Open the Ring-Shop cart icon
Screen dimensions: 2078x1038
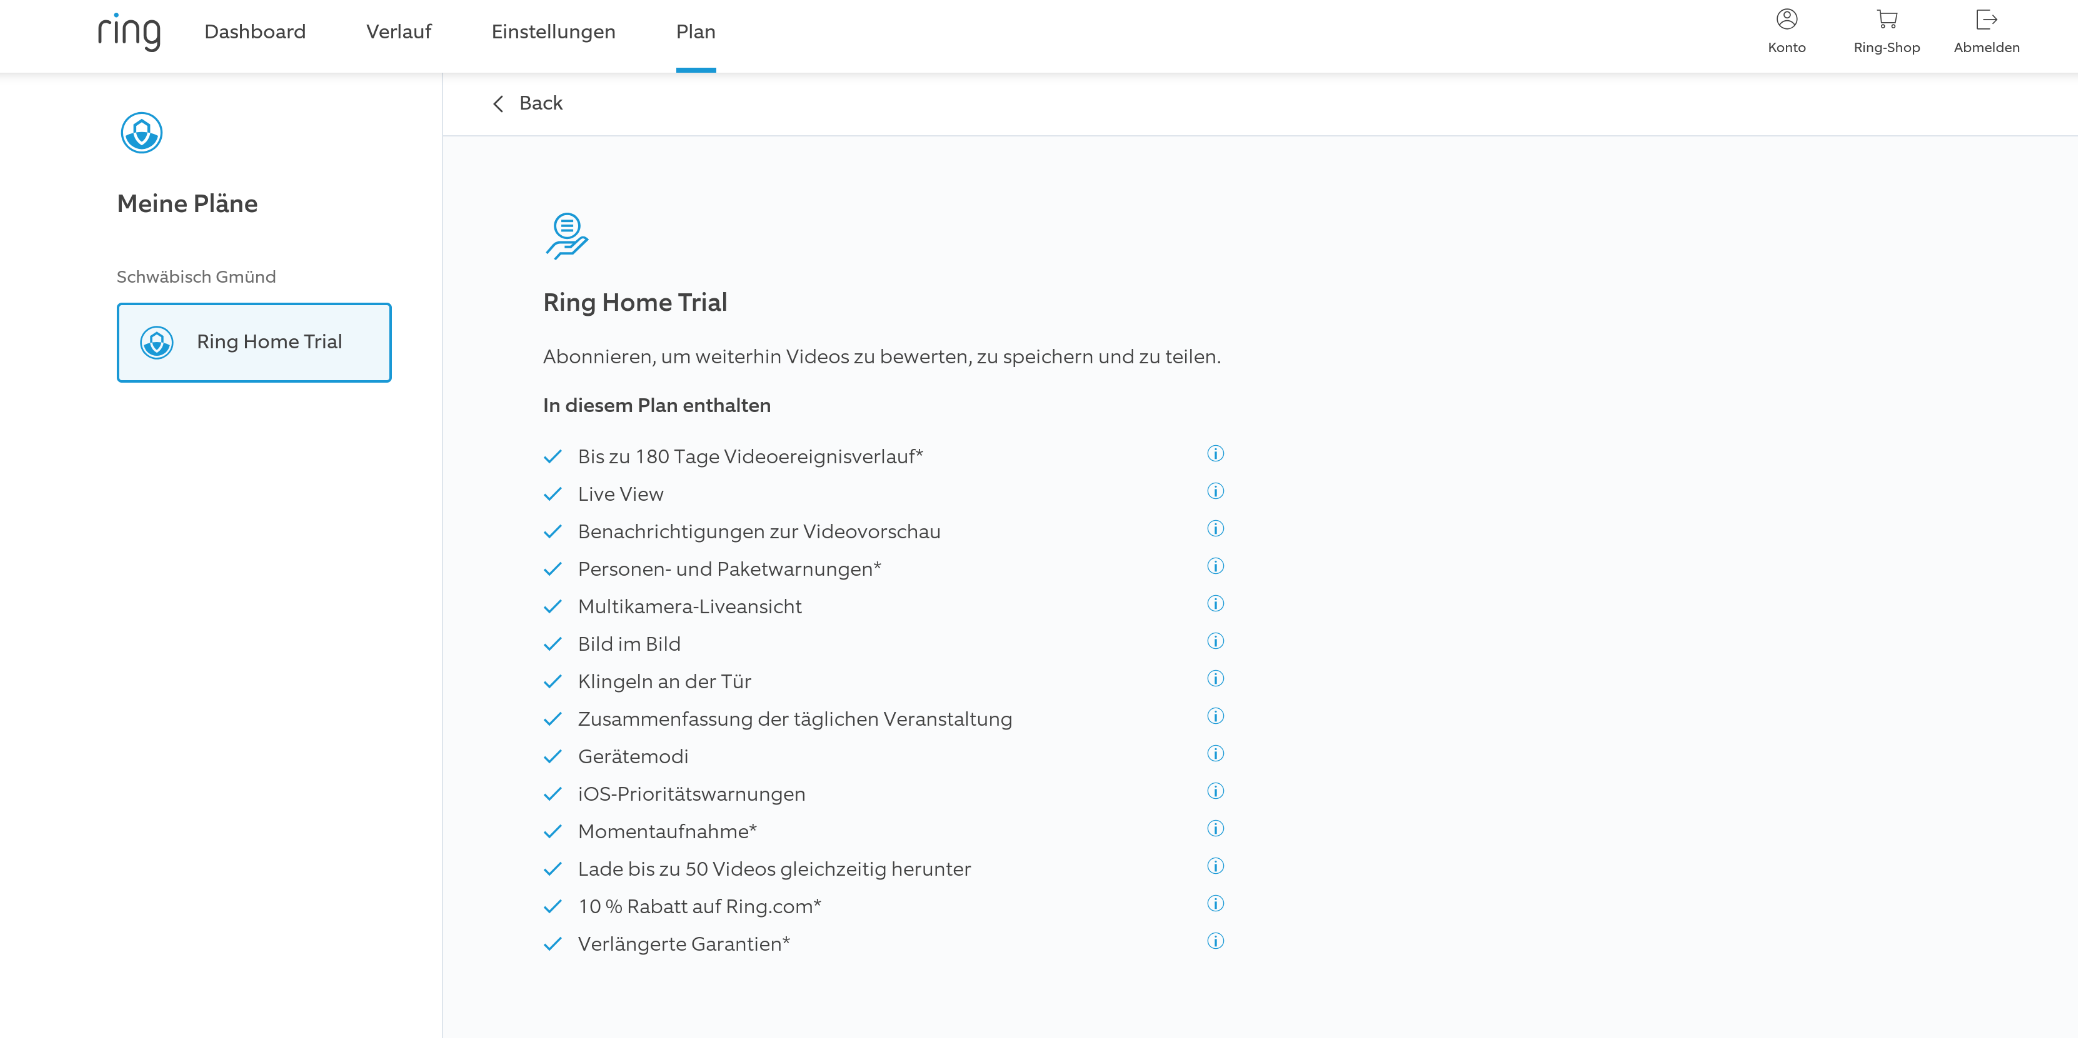click(x=1886, y=20)
